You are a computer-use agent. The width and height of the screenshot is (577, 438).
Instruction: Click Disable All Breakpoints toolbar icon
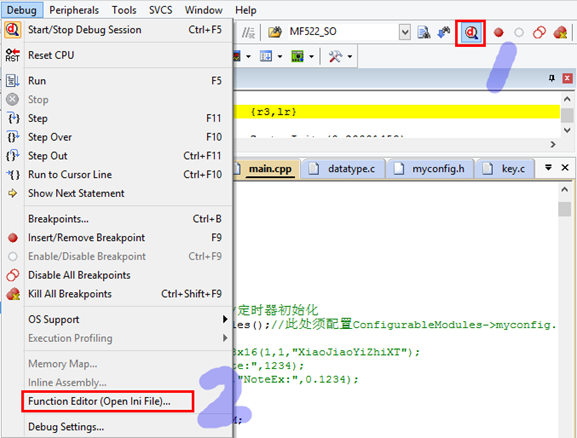tap(539, 33)
